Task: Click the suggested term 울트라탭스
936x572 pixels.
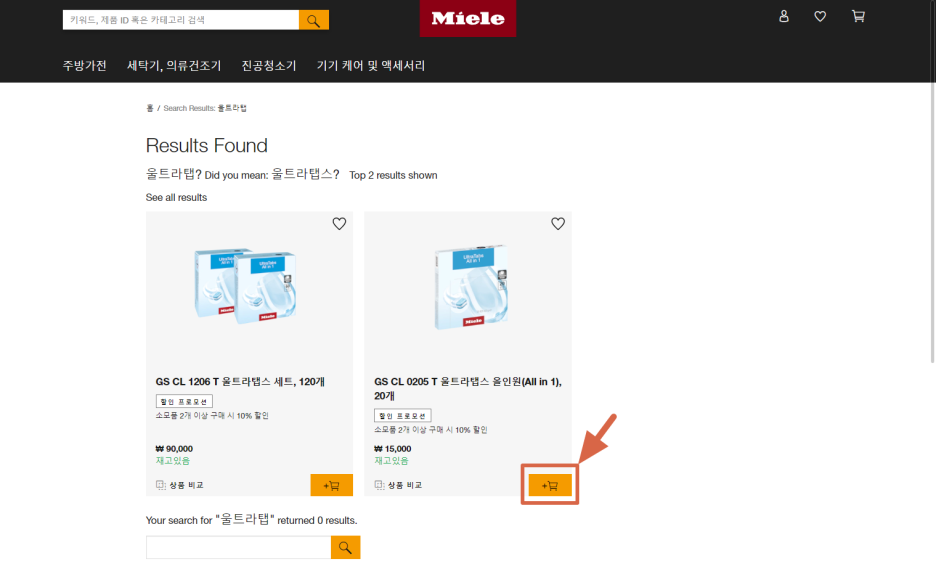Action: point(301,174)
